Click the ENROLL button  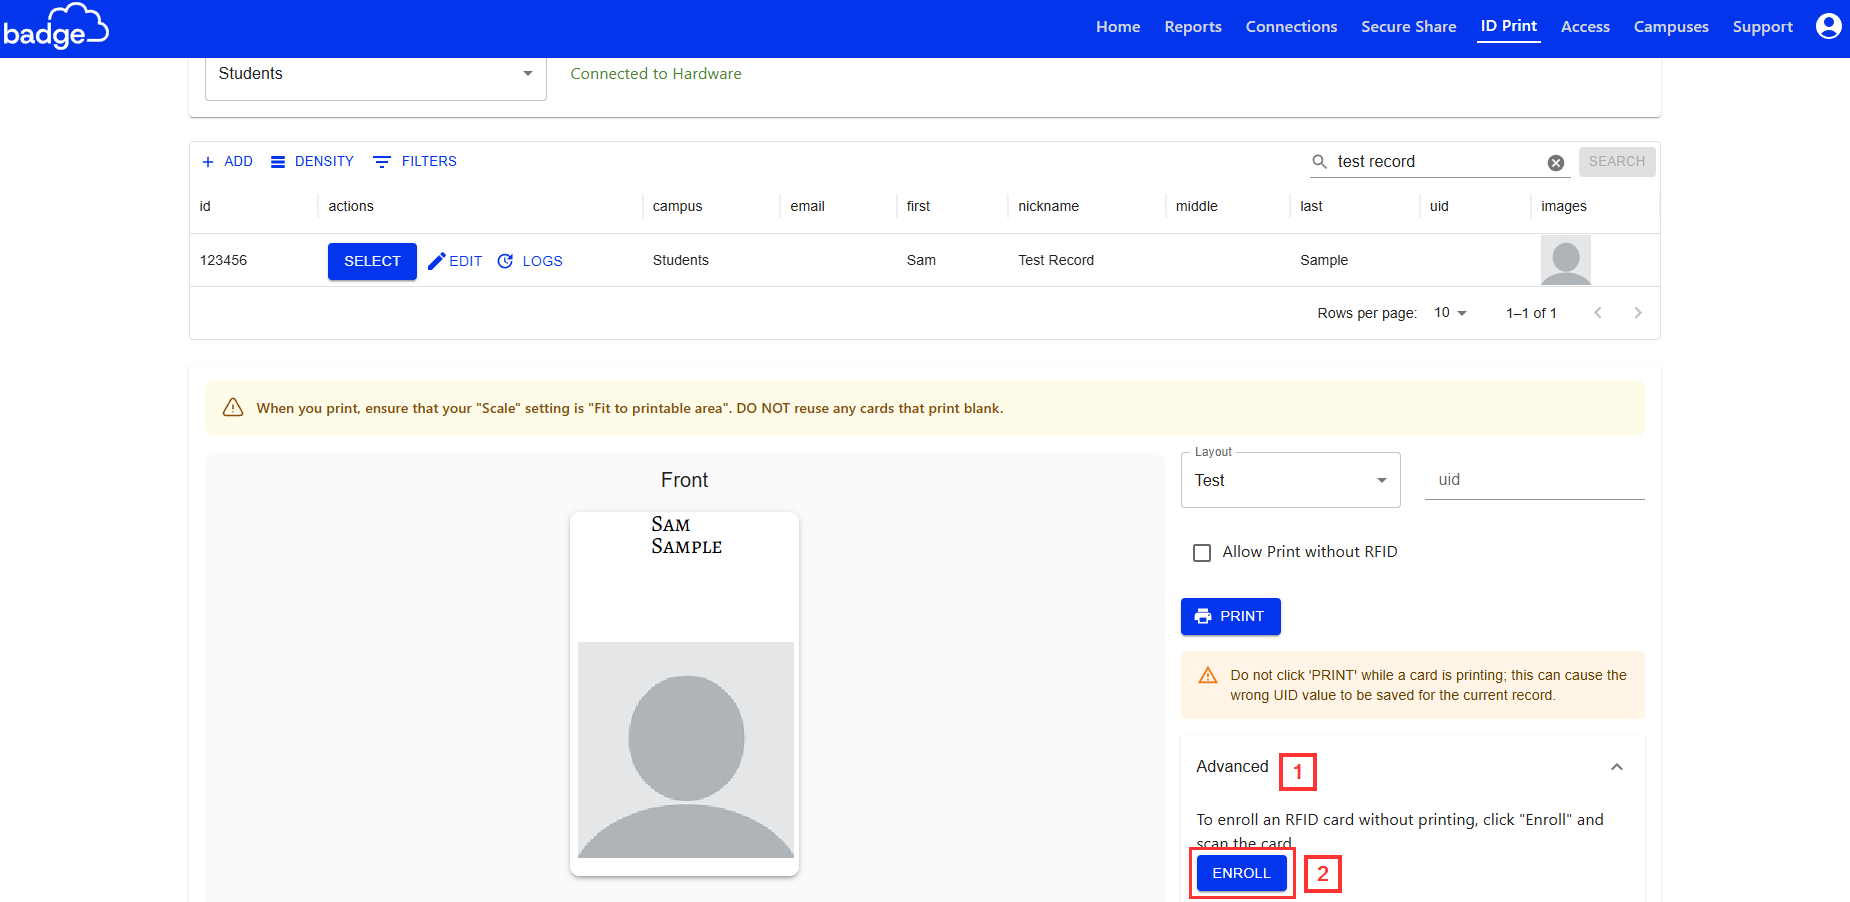tap(1241, 873)
